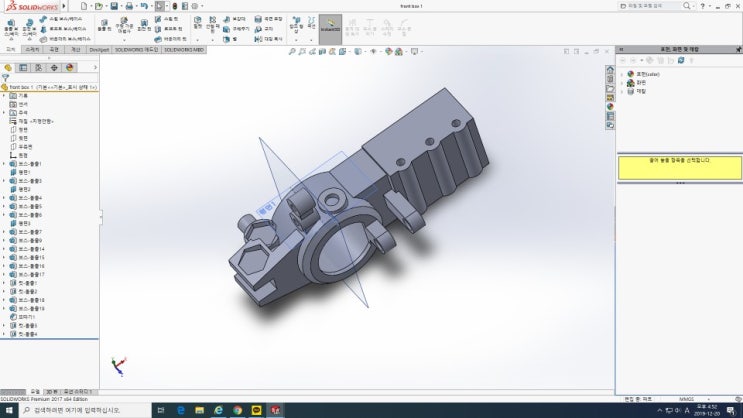Click the MMGS unit system in status bar
The width and height of the screenshot is (743, 418).
pyautogui.click(x=687, y=400)
